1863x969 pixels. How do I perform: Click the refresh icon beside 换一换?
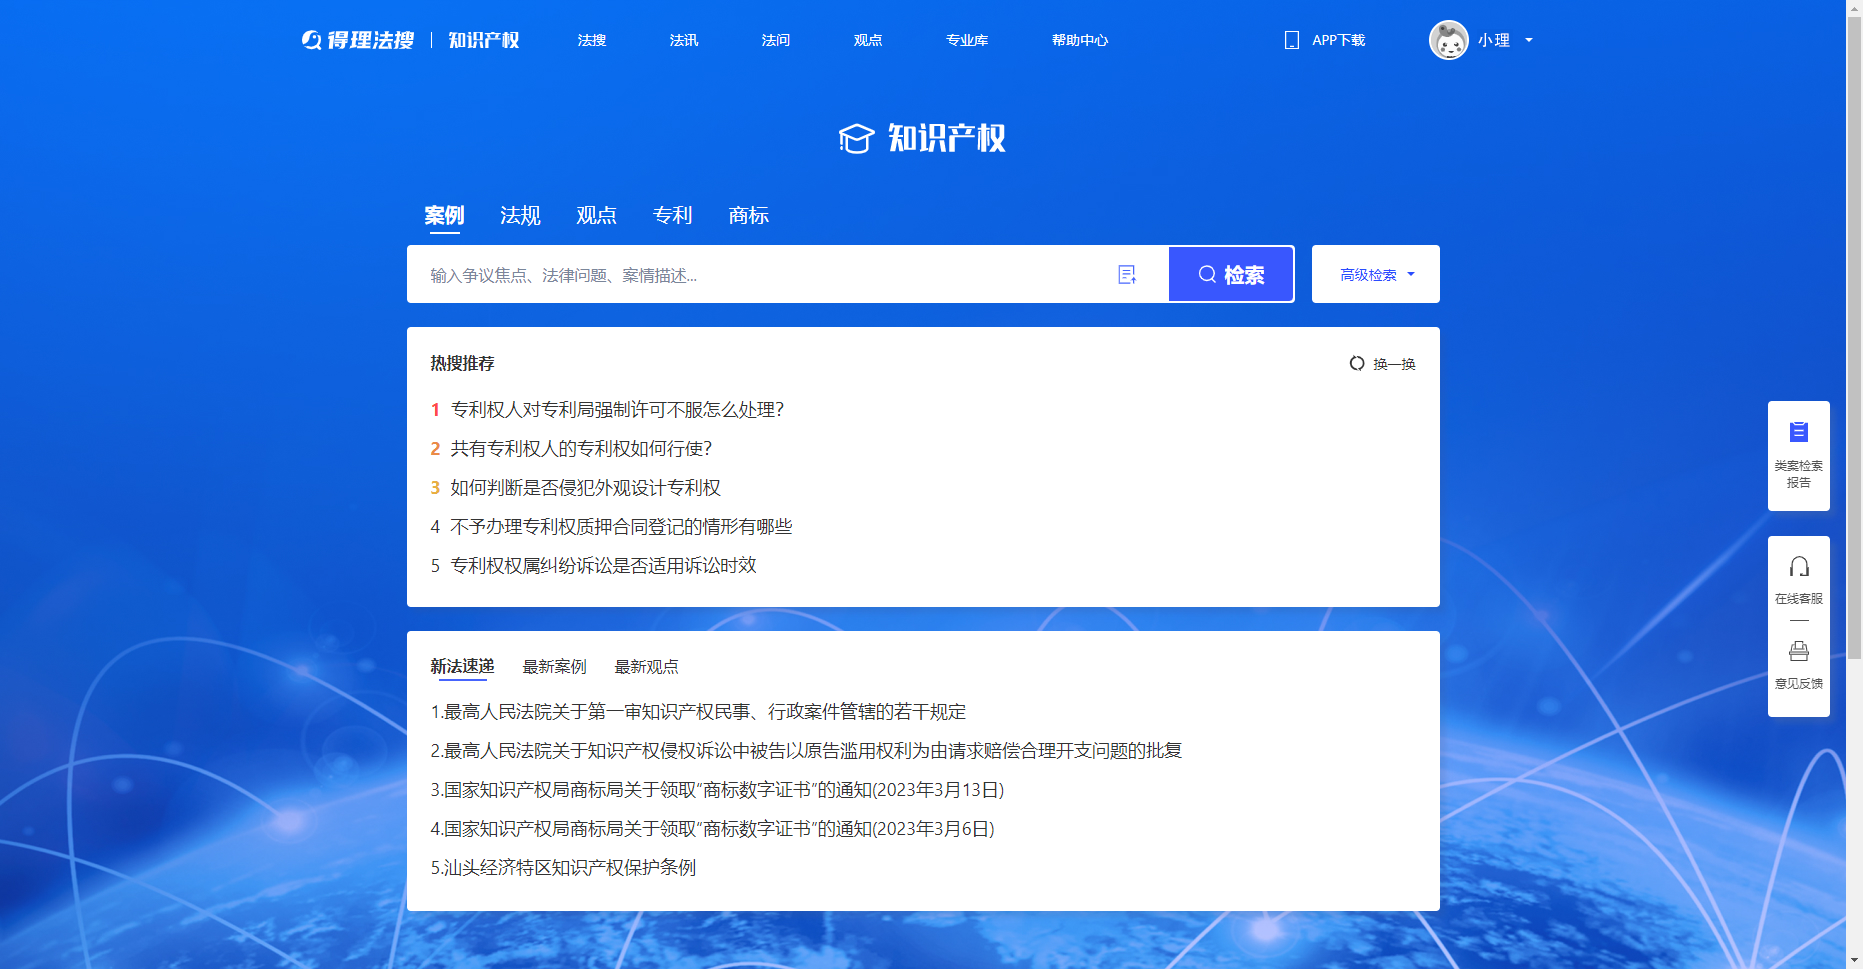click(1357, 363)
